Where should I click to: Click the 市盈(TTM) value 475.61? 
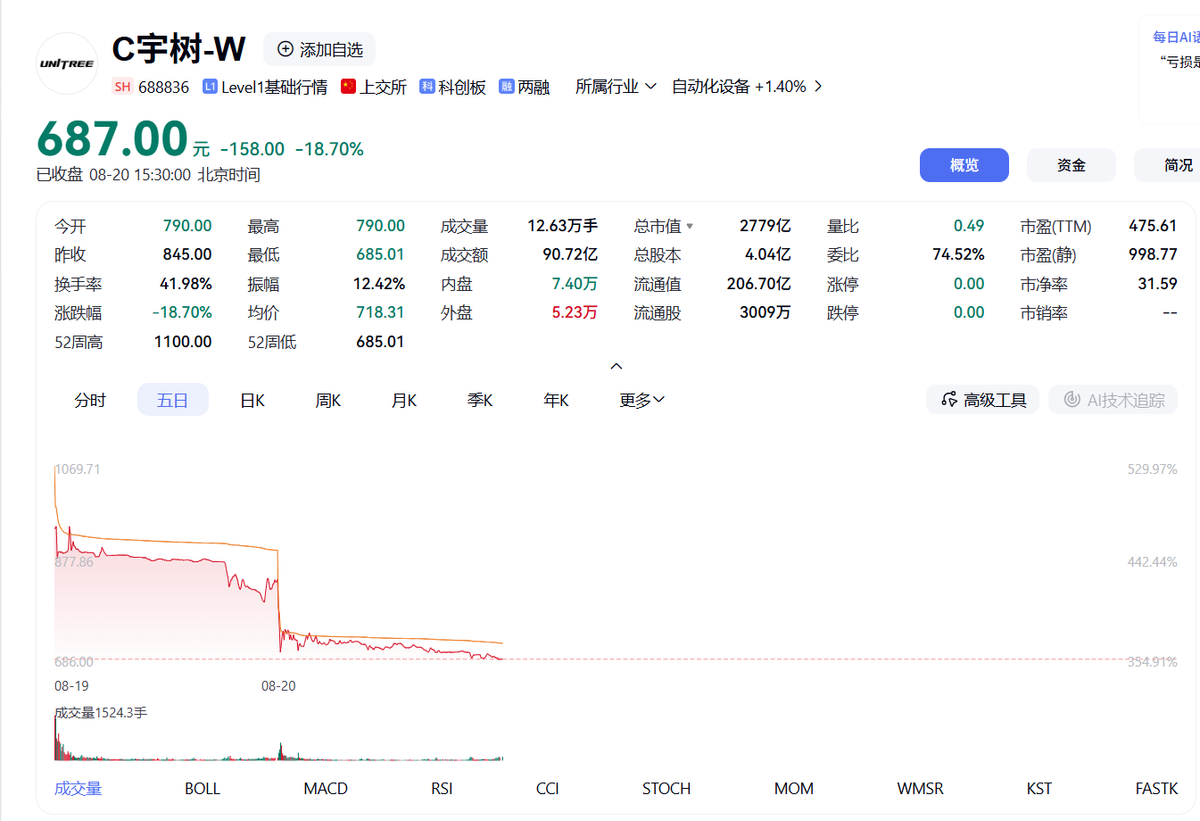pos(1153,226)
